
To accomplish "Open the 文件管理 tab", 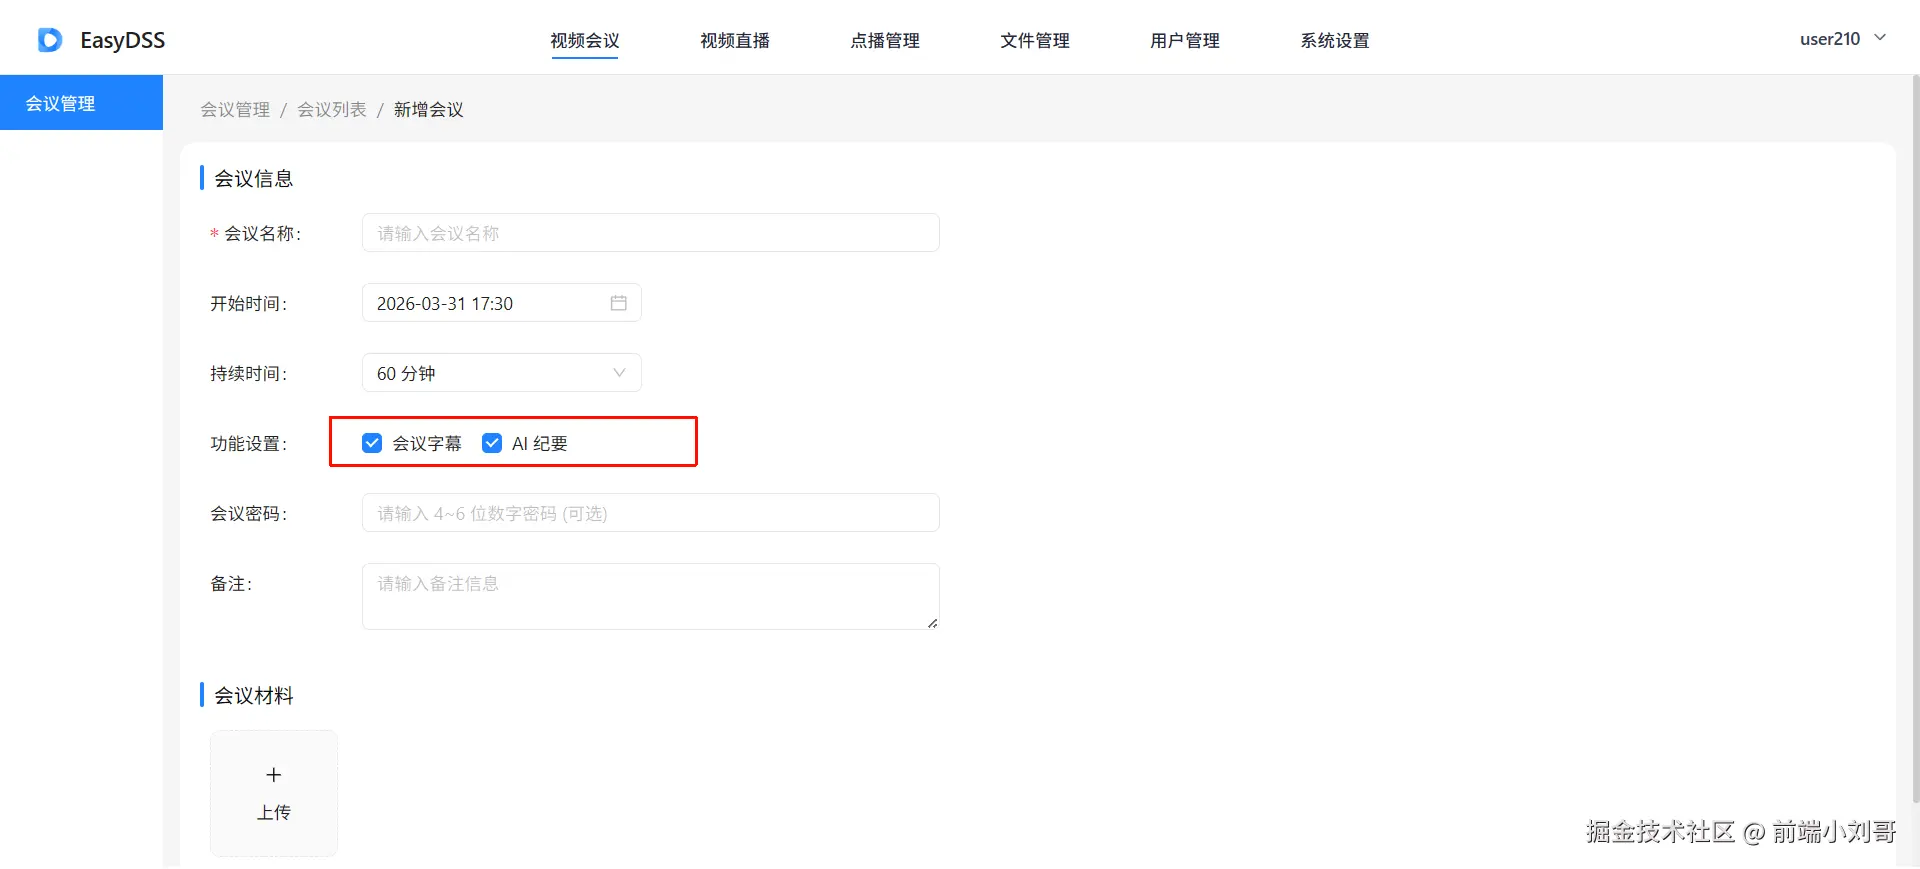I will (x=1035, y=41).
